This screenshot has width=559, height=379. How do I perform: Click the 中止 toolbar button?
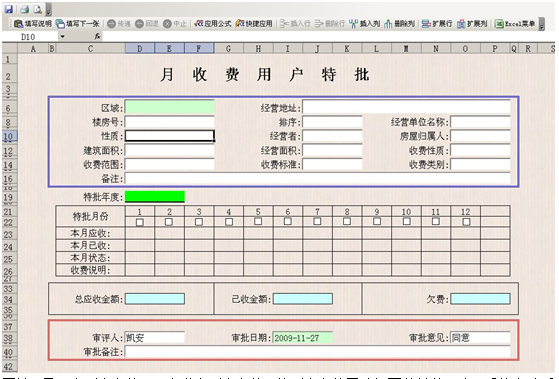tap(175, 24)
